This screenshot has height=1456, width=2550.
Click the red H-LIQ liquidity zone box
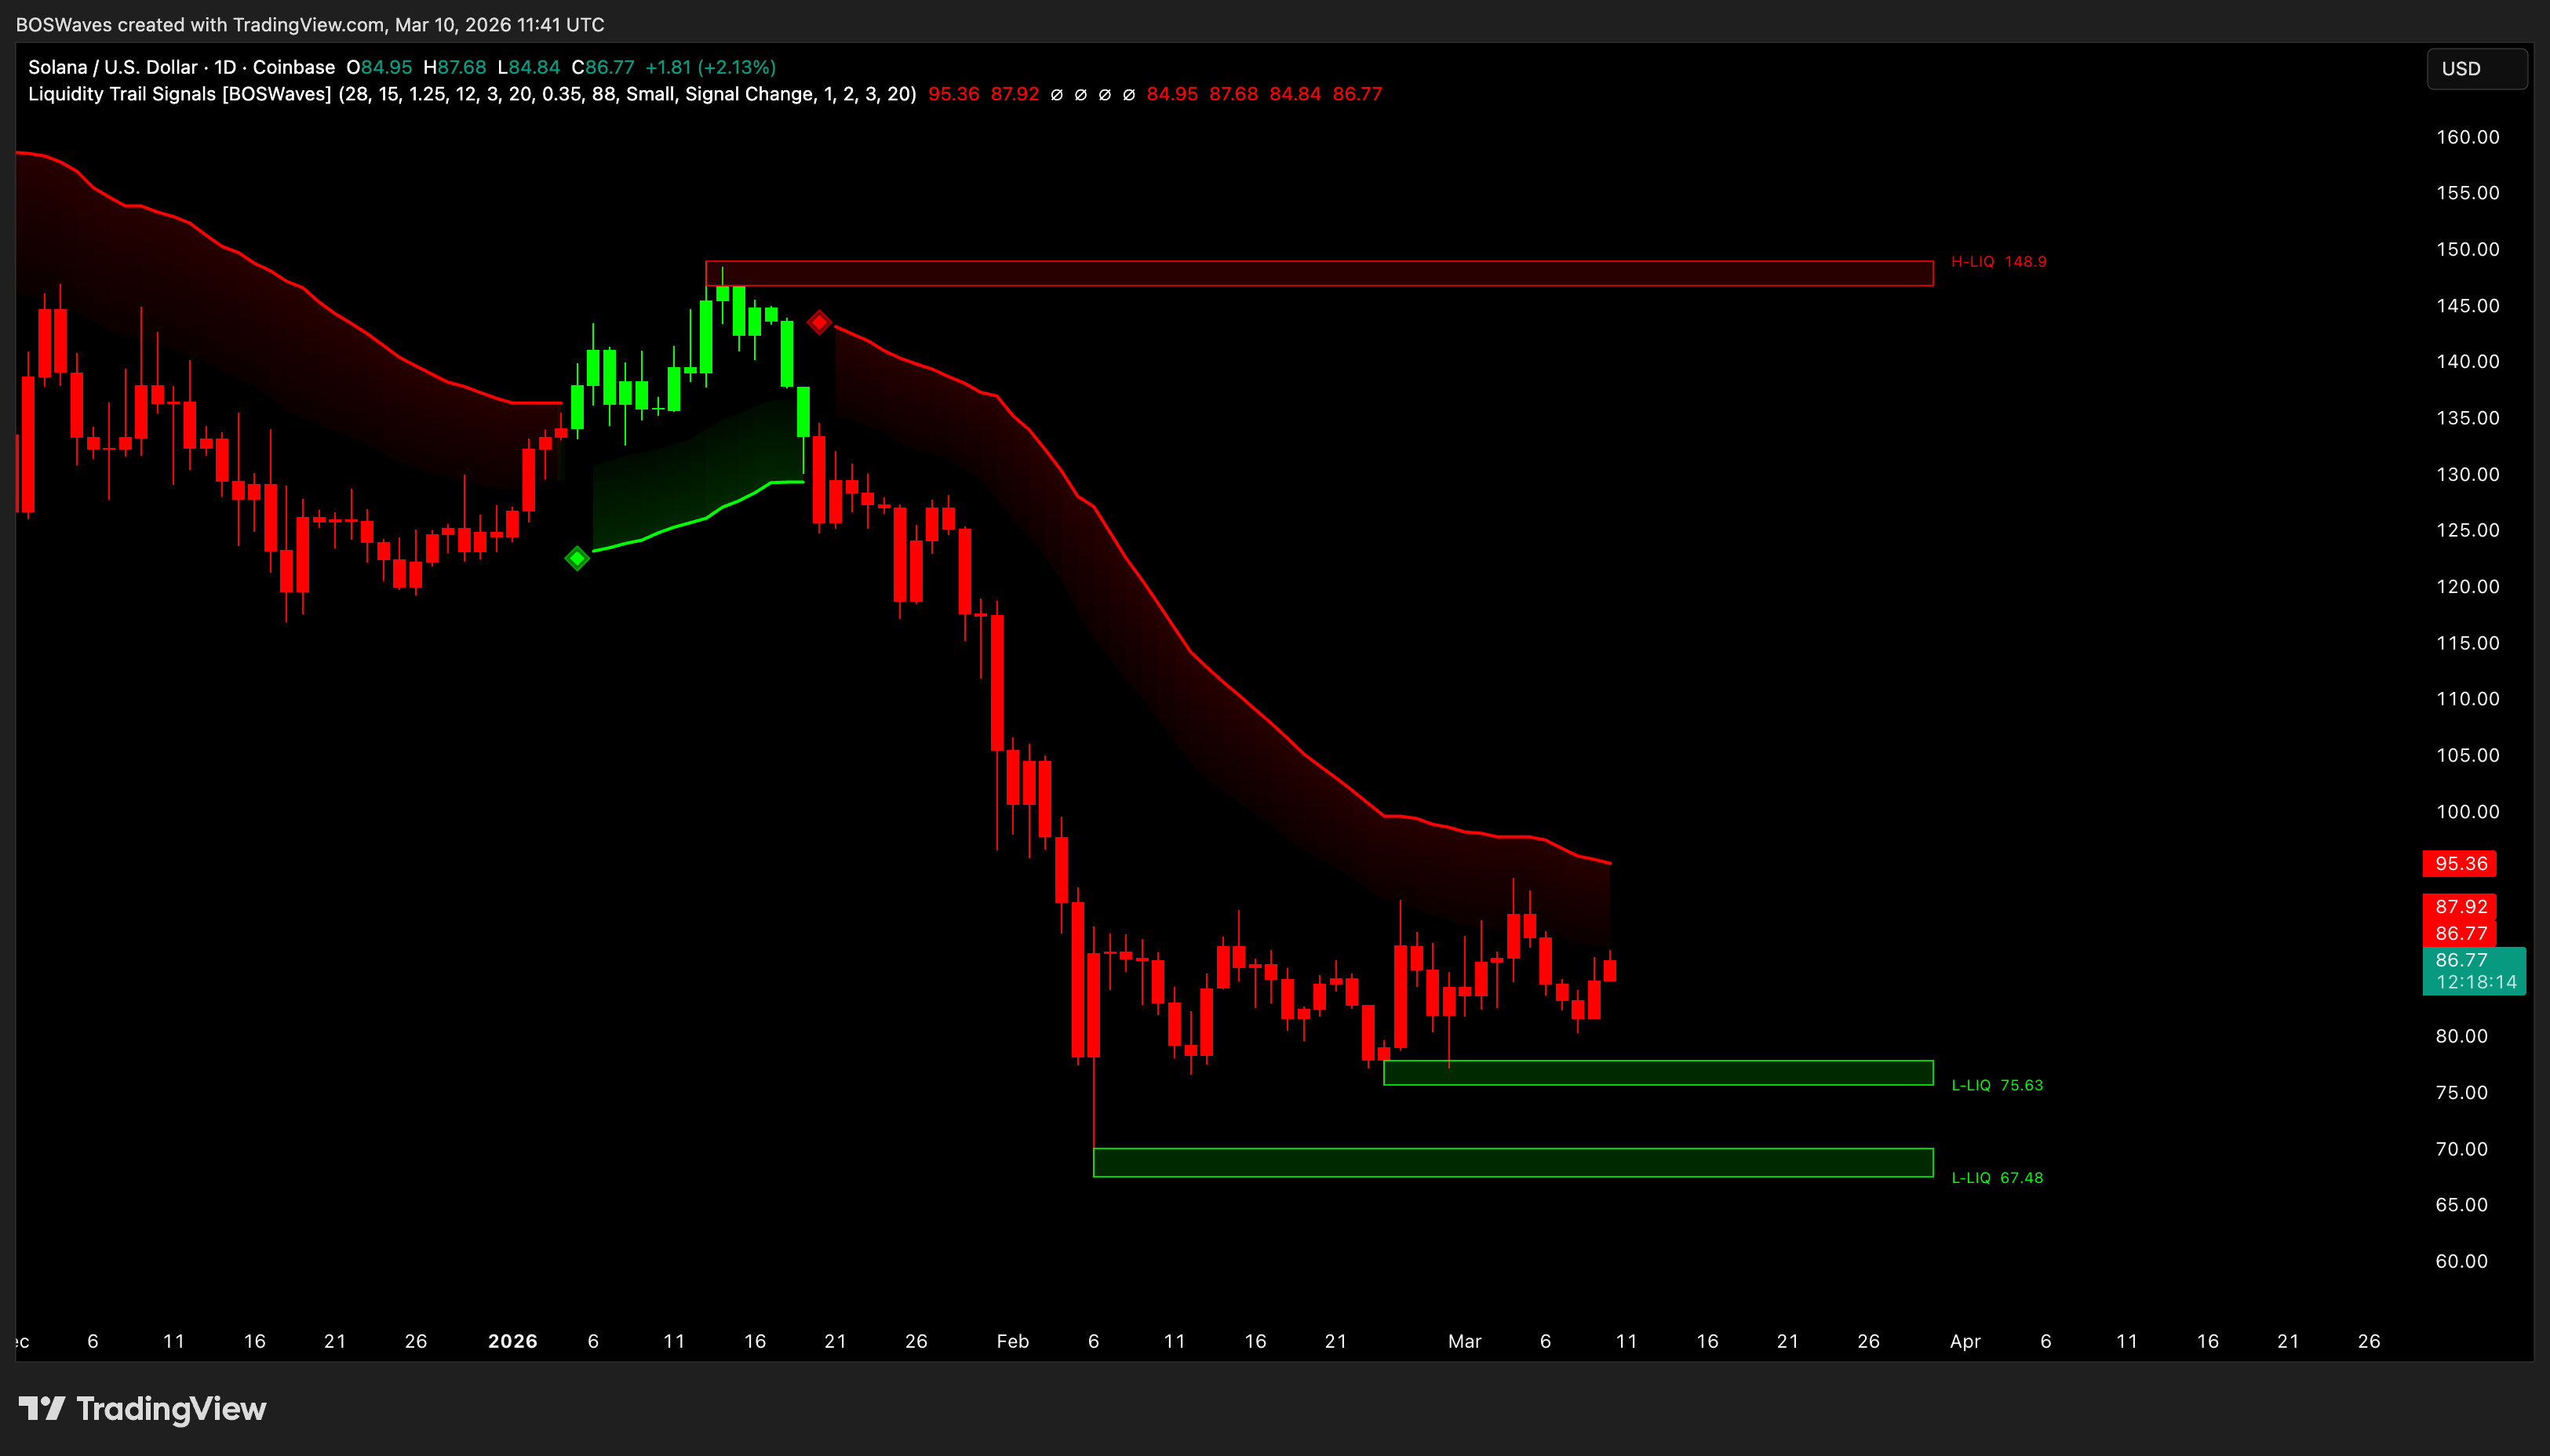[x=1319, y=273]
